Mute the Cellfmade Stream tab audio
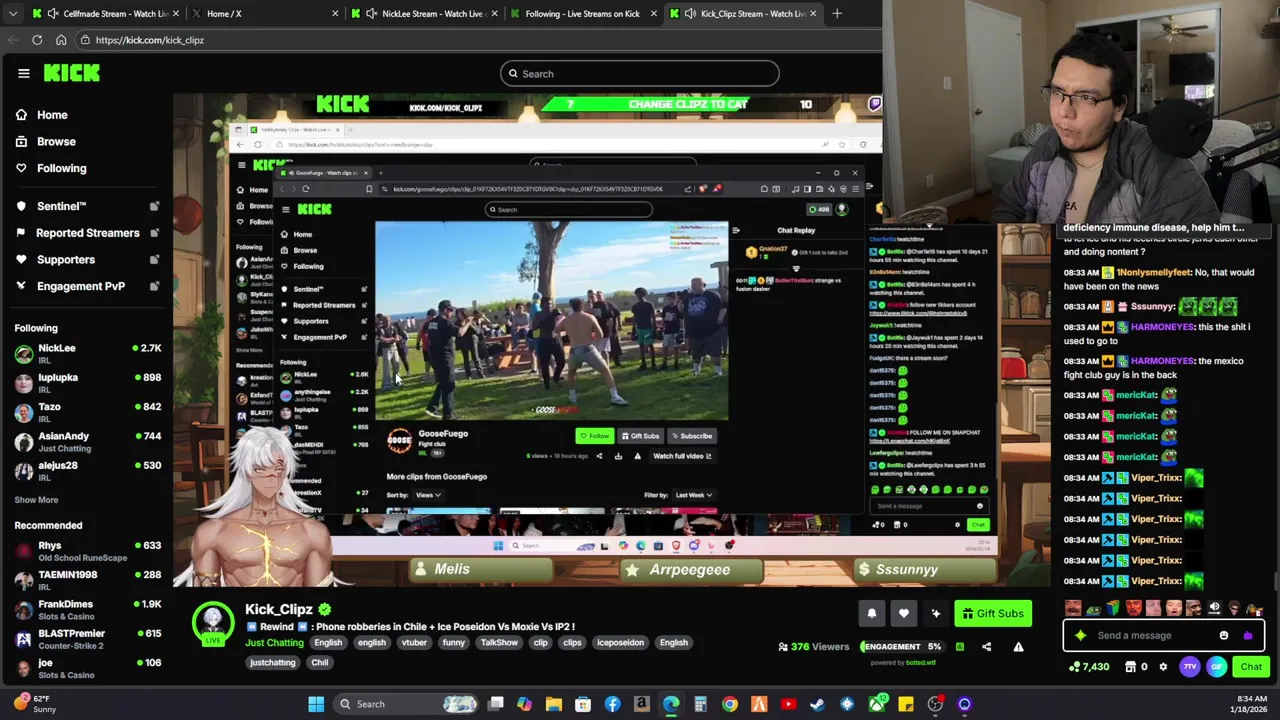Screen dimensions: 1280x720 (x=53, y=13)
